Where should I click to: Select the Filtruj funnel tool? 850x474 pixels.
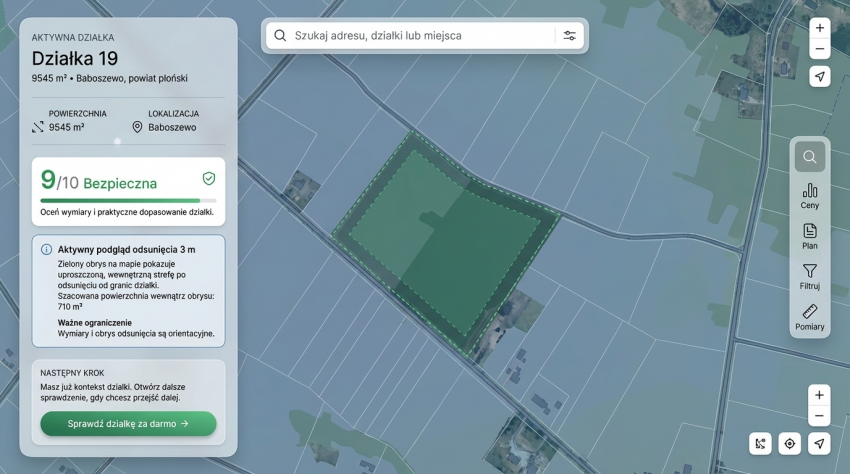pos(810,276)
